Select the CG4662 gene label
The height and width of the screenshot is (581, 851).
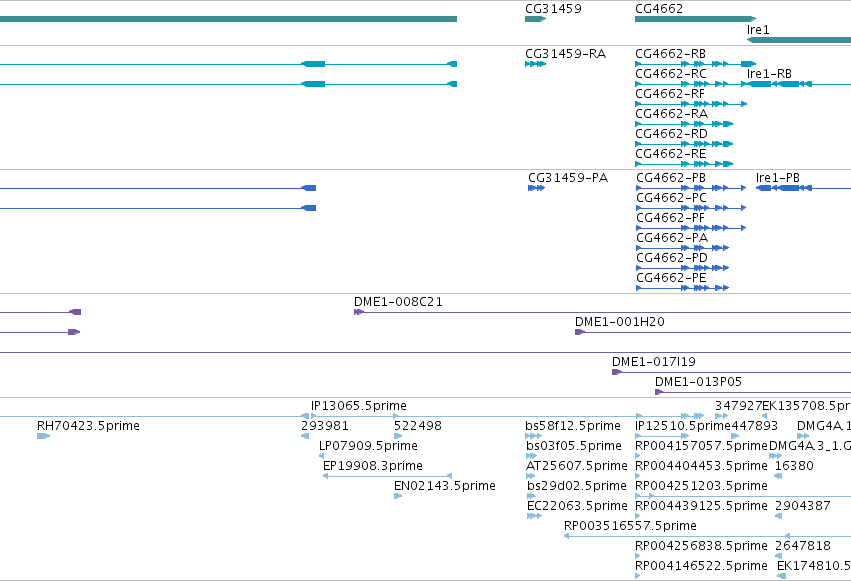tap(659, 9)
